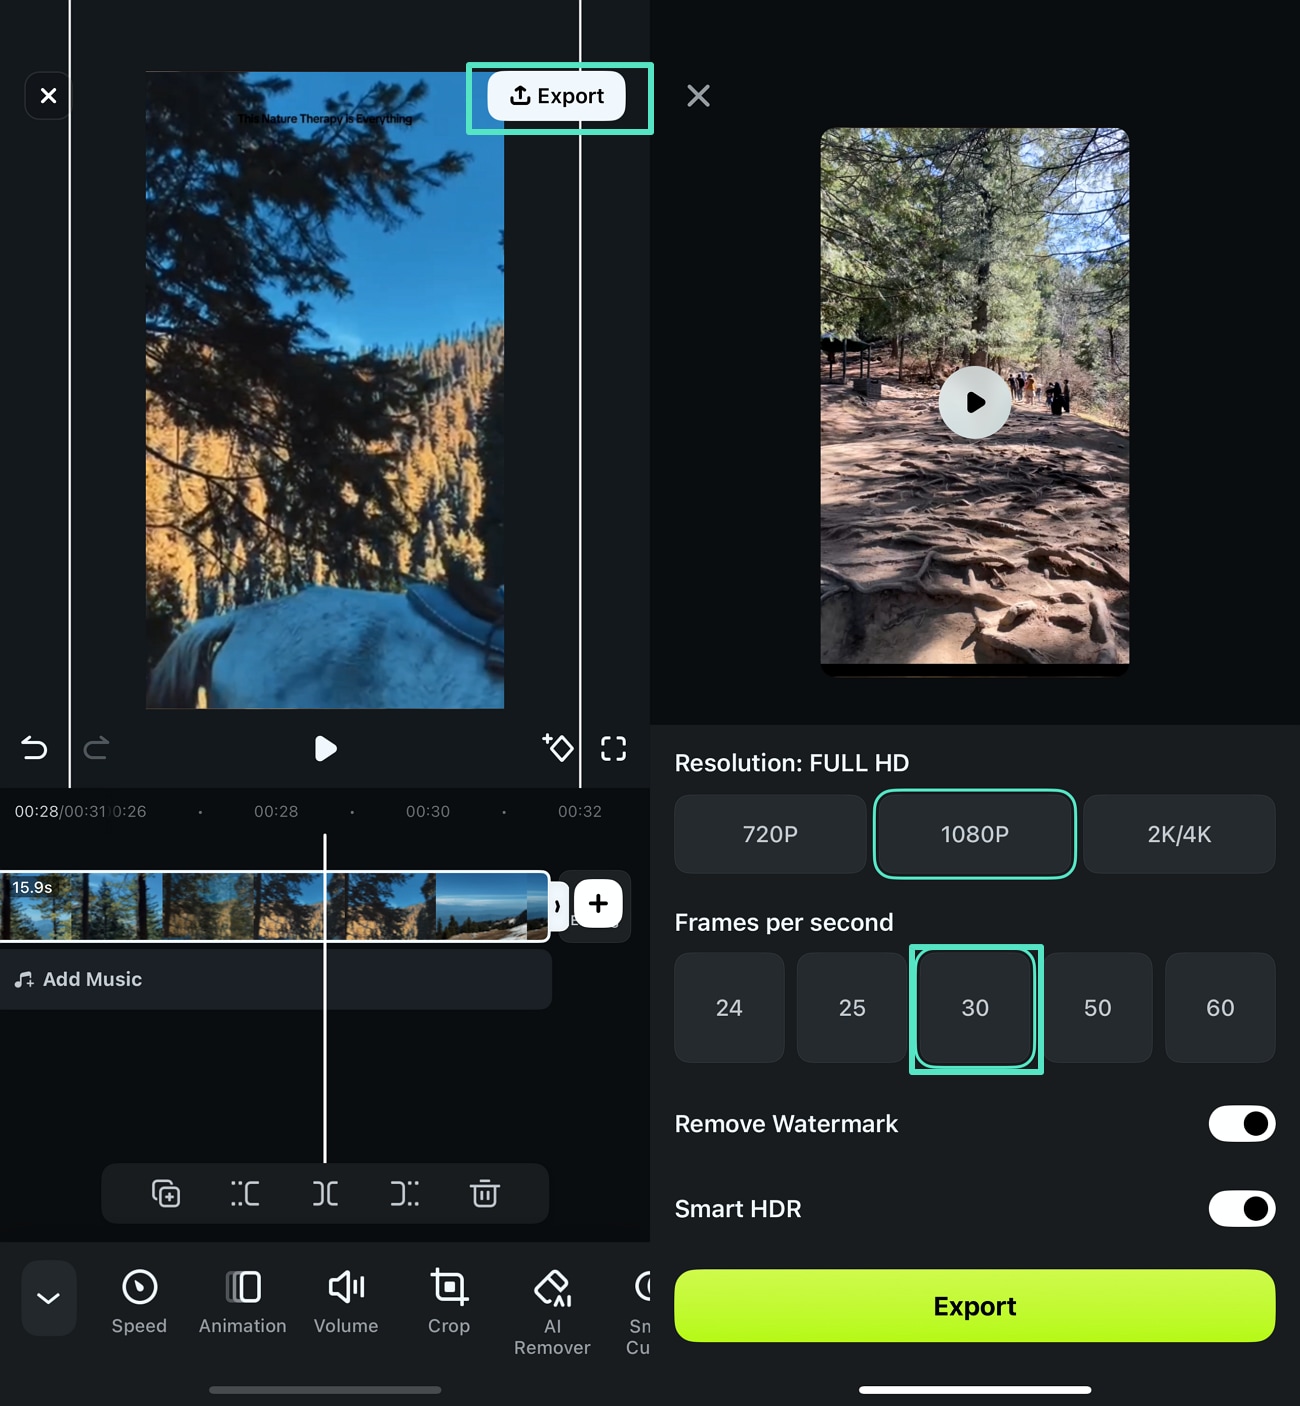Open the Speed tool
1300x1406 pixels.
(x=139, y=1301)
